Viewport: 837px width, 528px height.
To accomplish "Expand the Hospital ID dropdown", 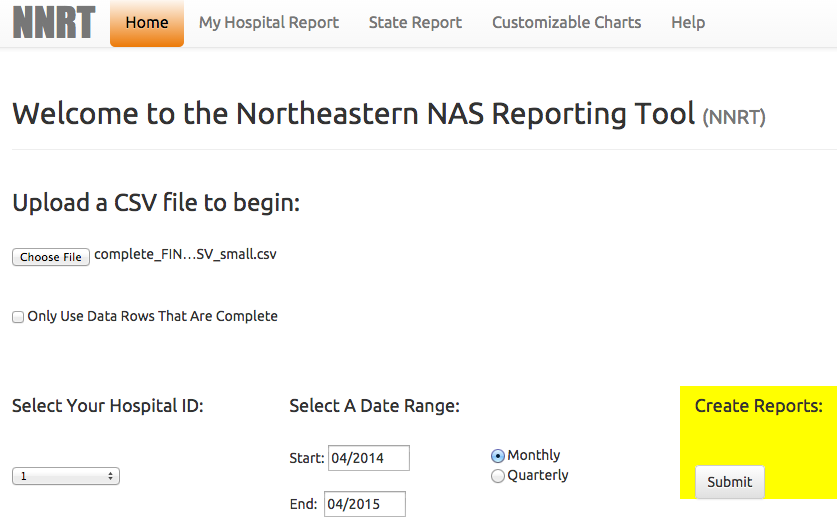I will [66, 477].
